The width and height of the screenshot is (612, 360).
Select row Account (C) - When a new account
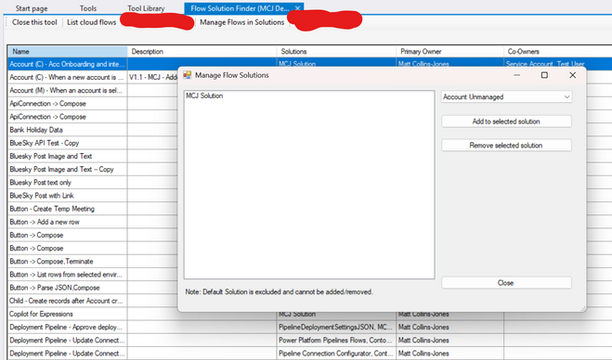click(x=68, y=77)
